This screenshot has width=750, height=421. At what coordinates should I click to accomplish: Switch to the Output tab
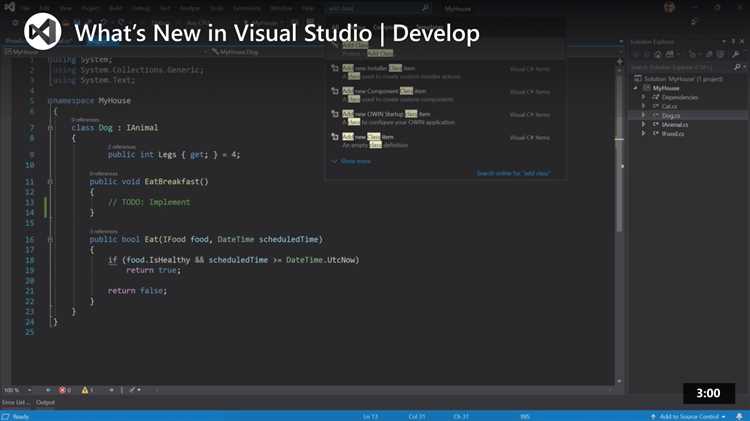click(45, 402)
